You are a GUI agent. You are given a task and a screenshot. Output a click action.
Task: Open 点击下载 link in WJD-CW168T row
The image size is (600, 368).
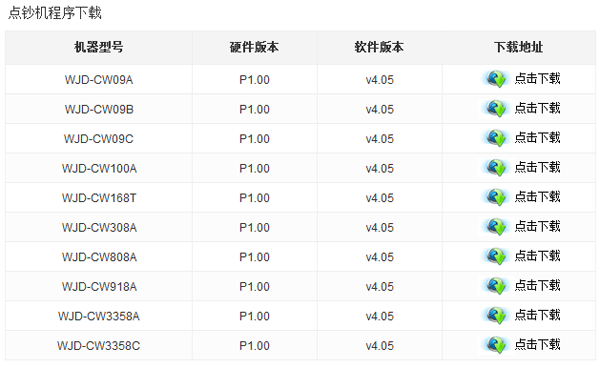coord(537,197)
